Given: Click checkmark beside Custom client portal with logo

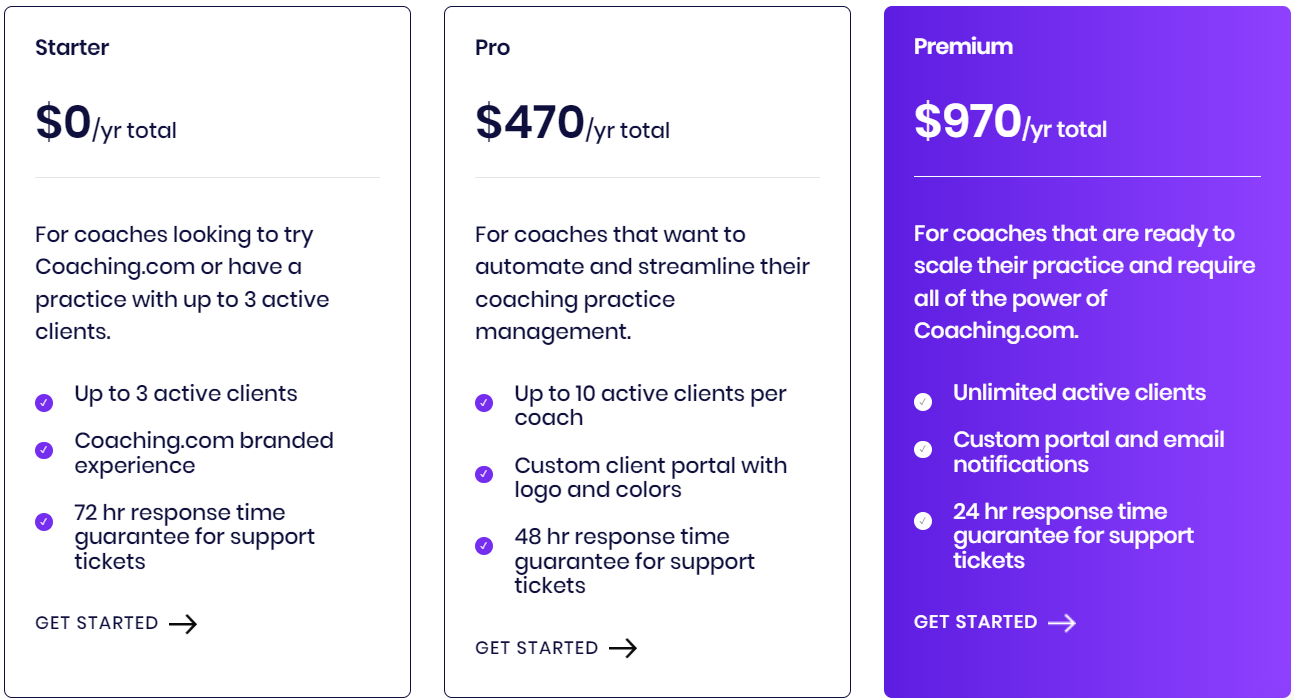Looking at the screenshot, I should coord(484,474).
